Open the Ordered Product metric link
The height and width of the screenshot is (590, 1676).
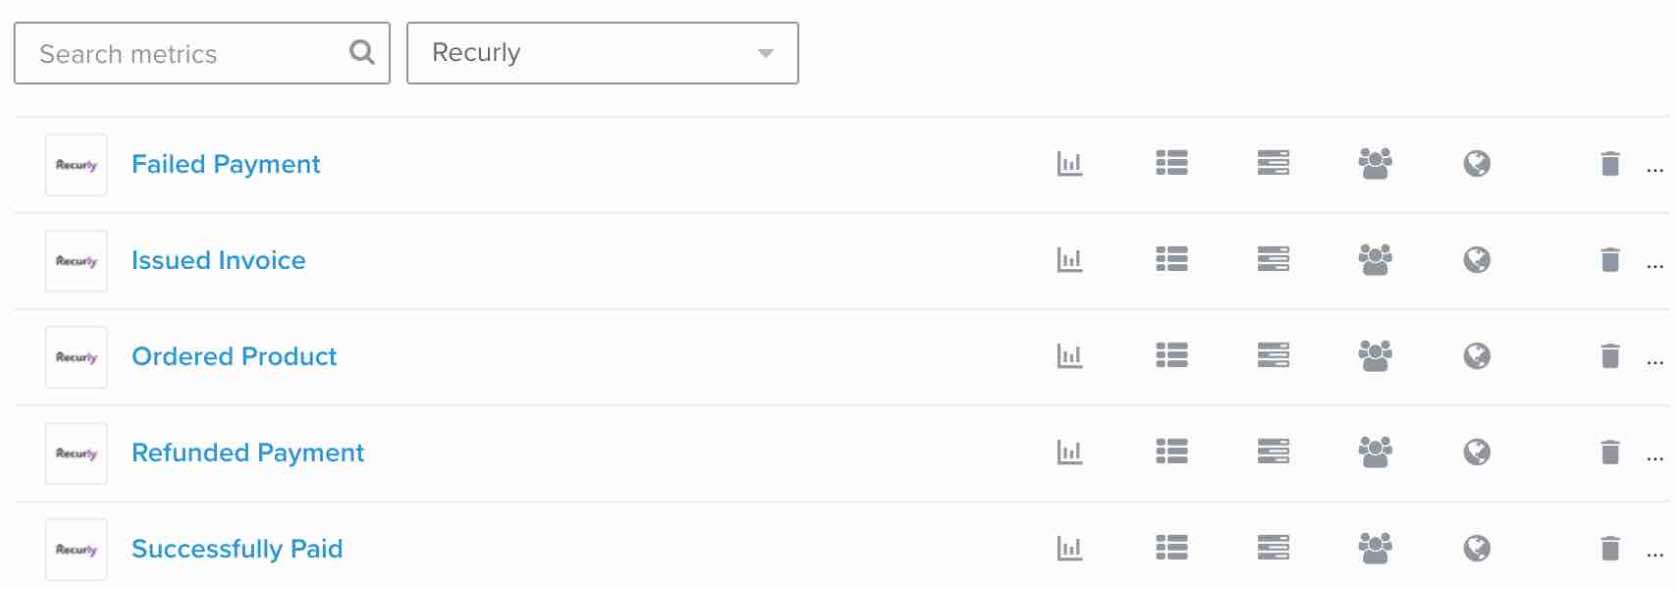(234, 356)
